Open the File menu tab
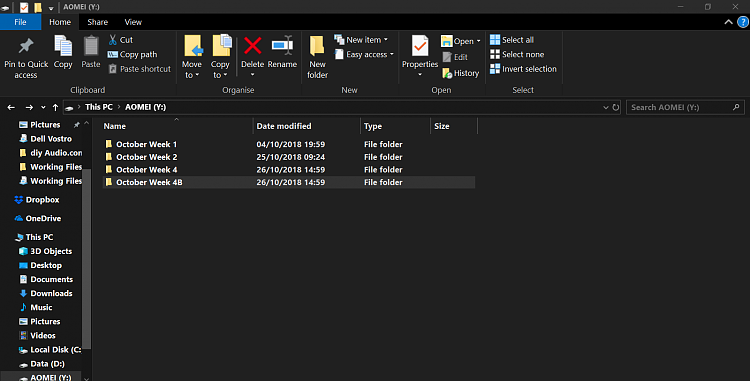 [21, 22]
